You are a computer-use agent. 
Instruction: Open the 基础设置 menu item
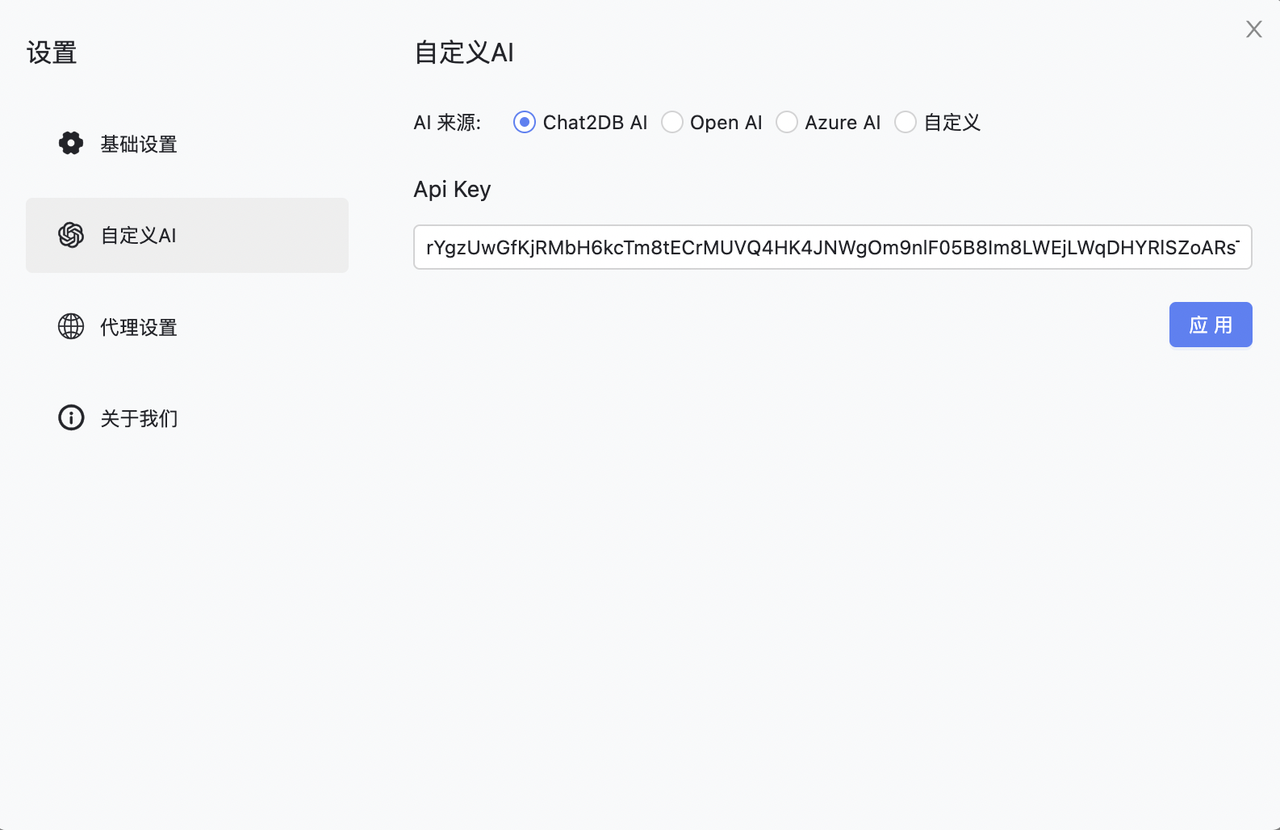[x=187, y=144]
